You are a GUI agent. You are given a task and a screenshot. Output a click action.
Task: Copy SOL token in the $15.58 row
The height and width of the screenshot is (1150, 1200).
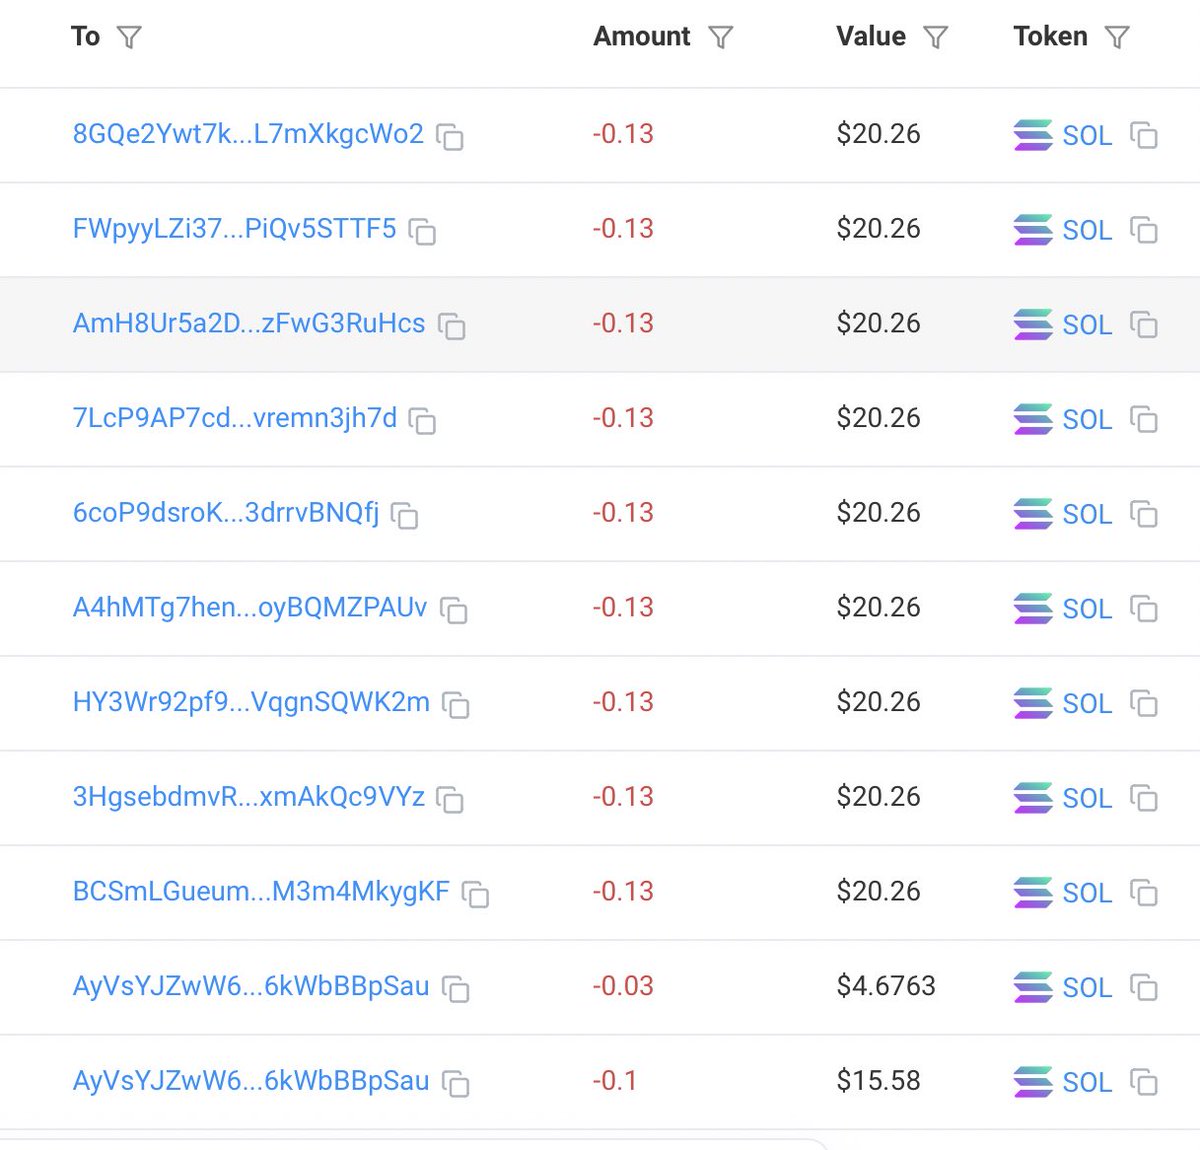pos(1144,1082)
